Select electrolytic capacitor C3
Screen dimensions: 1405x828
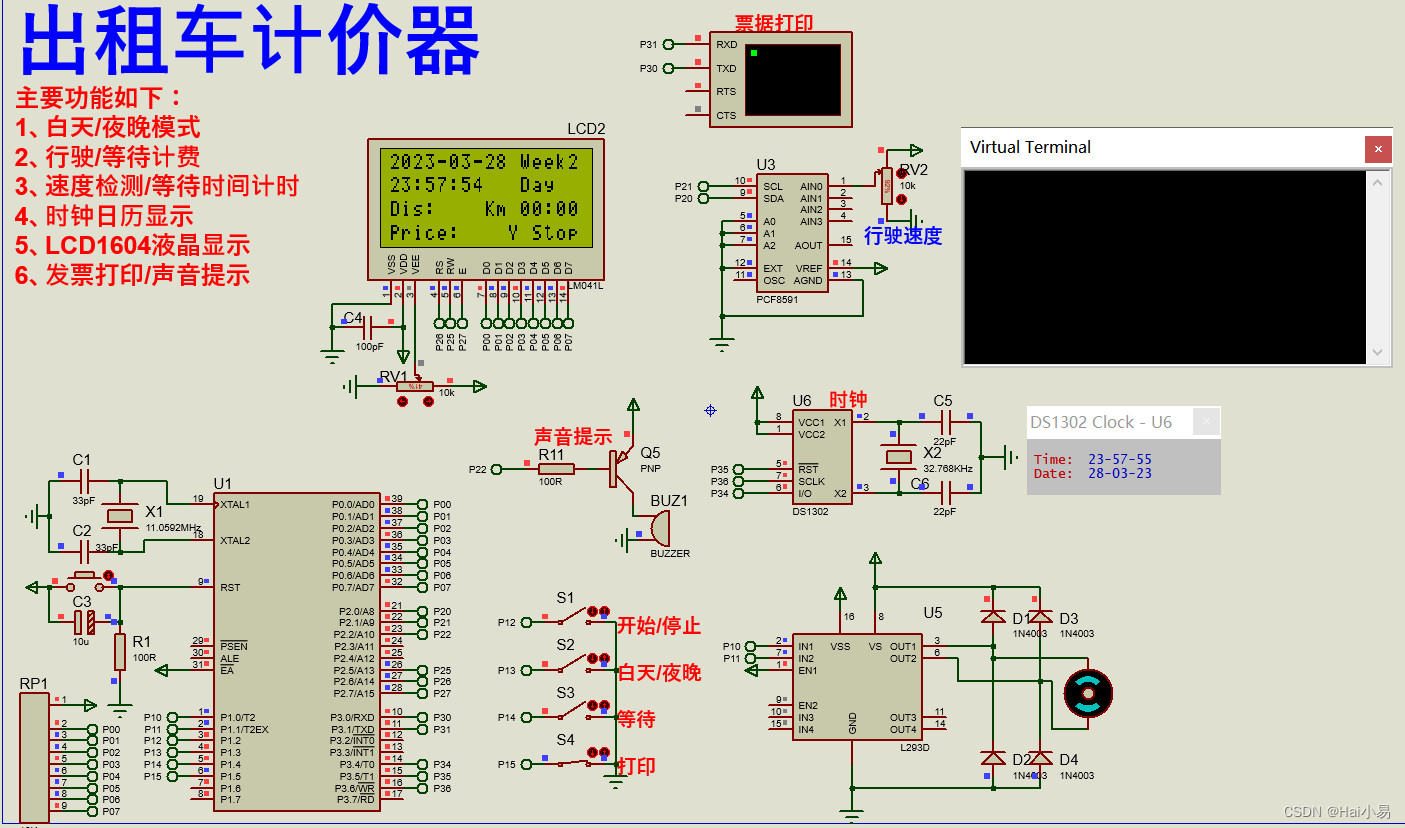[87, 622]
